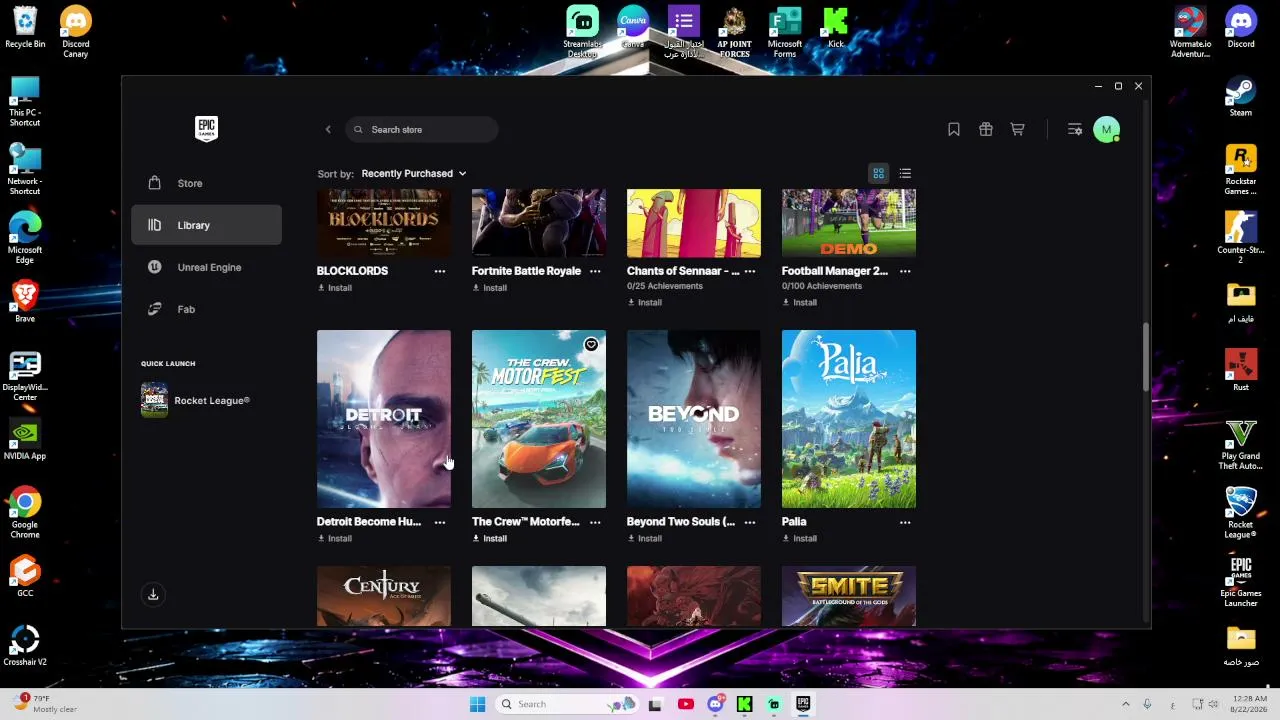Open the NVIDIA App desktop shortcut
Viewport: 1280px width, 720px height.
tap(25, 440)
